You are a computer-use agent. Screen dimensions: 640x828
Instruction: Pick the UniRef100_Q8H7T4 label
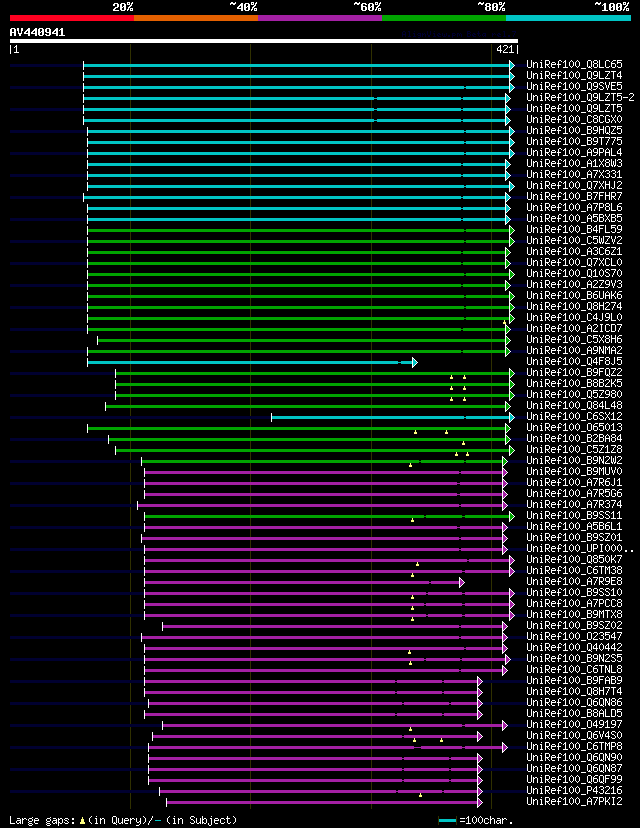click(x=575, y=691)
